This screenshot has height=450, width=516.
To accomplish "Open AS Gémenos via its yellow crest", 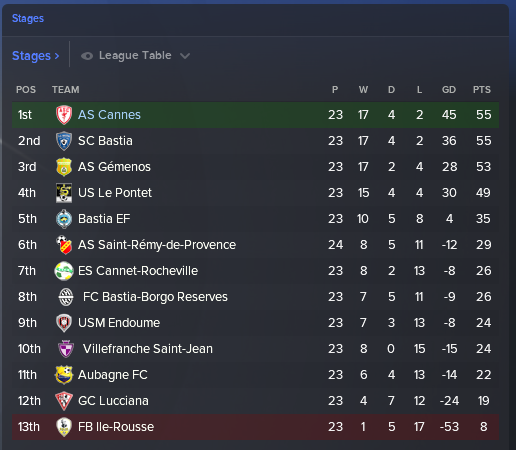I will point(64,167).
